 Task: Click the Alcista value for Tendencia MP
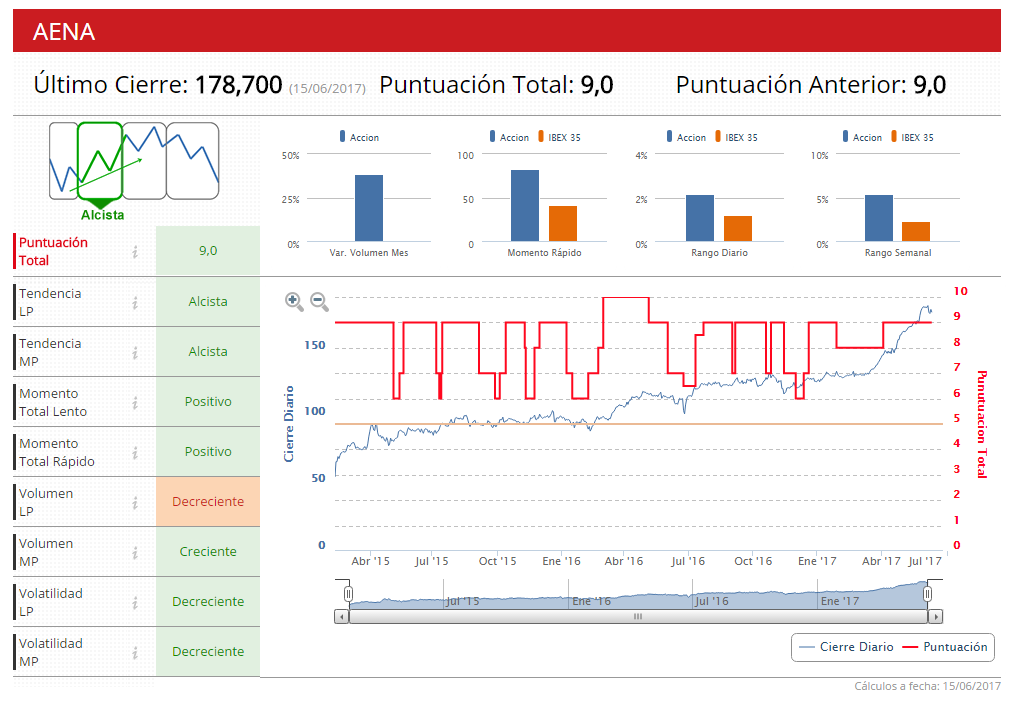tap(208, 352)
